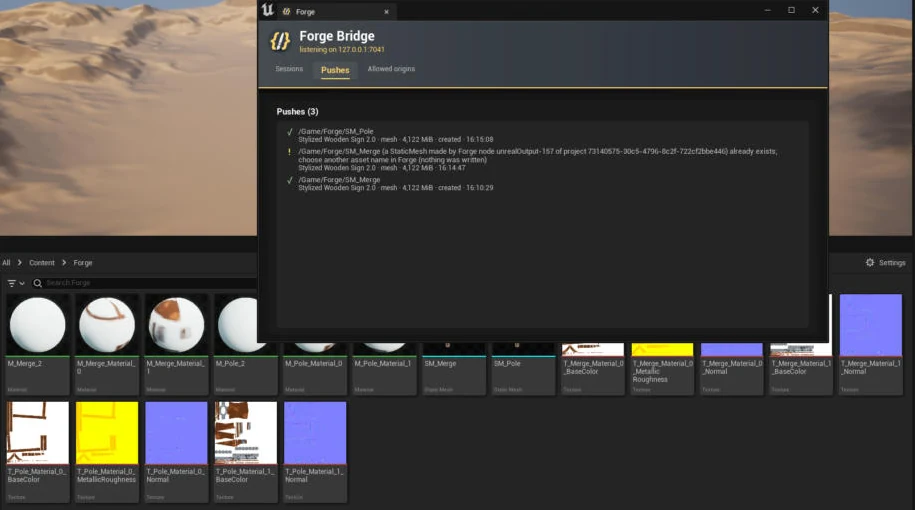Screen dimensions: 915x510
Task: Click the search magnifier icon
Action: tap(37, 283)
